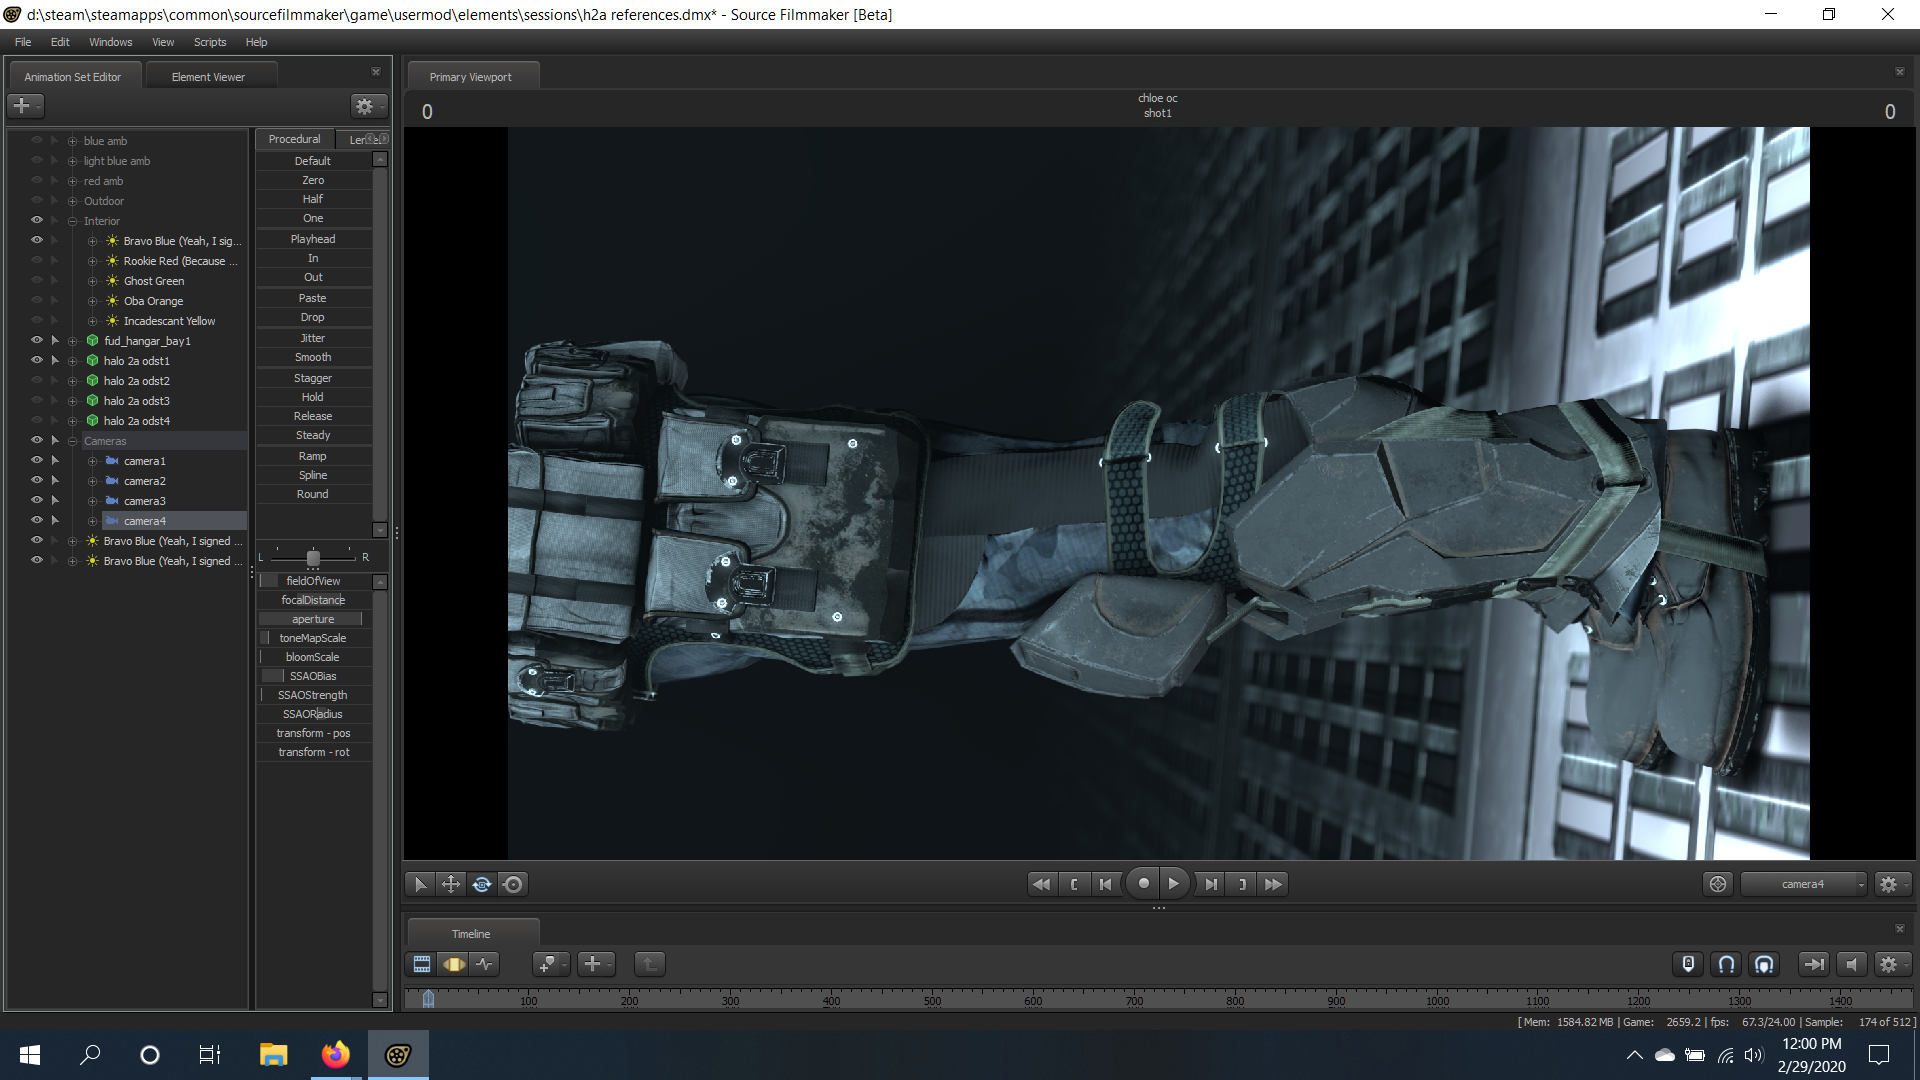The image size is (1920, 1080).
Task: Click the Smooth procedural preset
Action: pos(313,357)
